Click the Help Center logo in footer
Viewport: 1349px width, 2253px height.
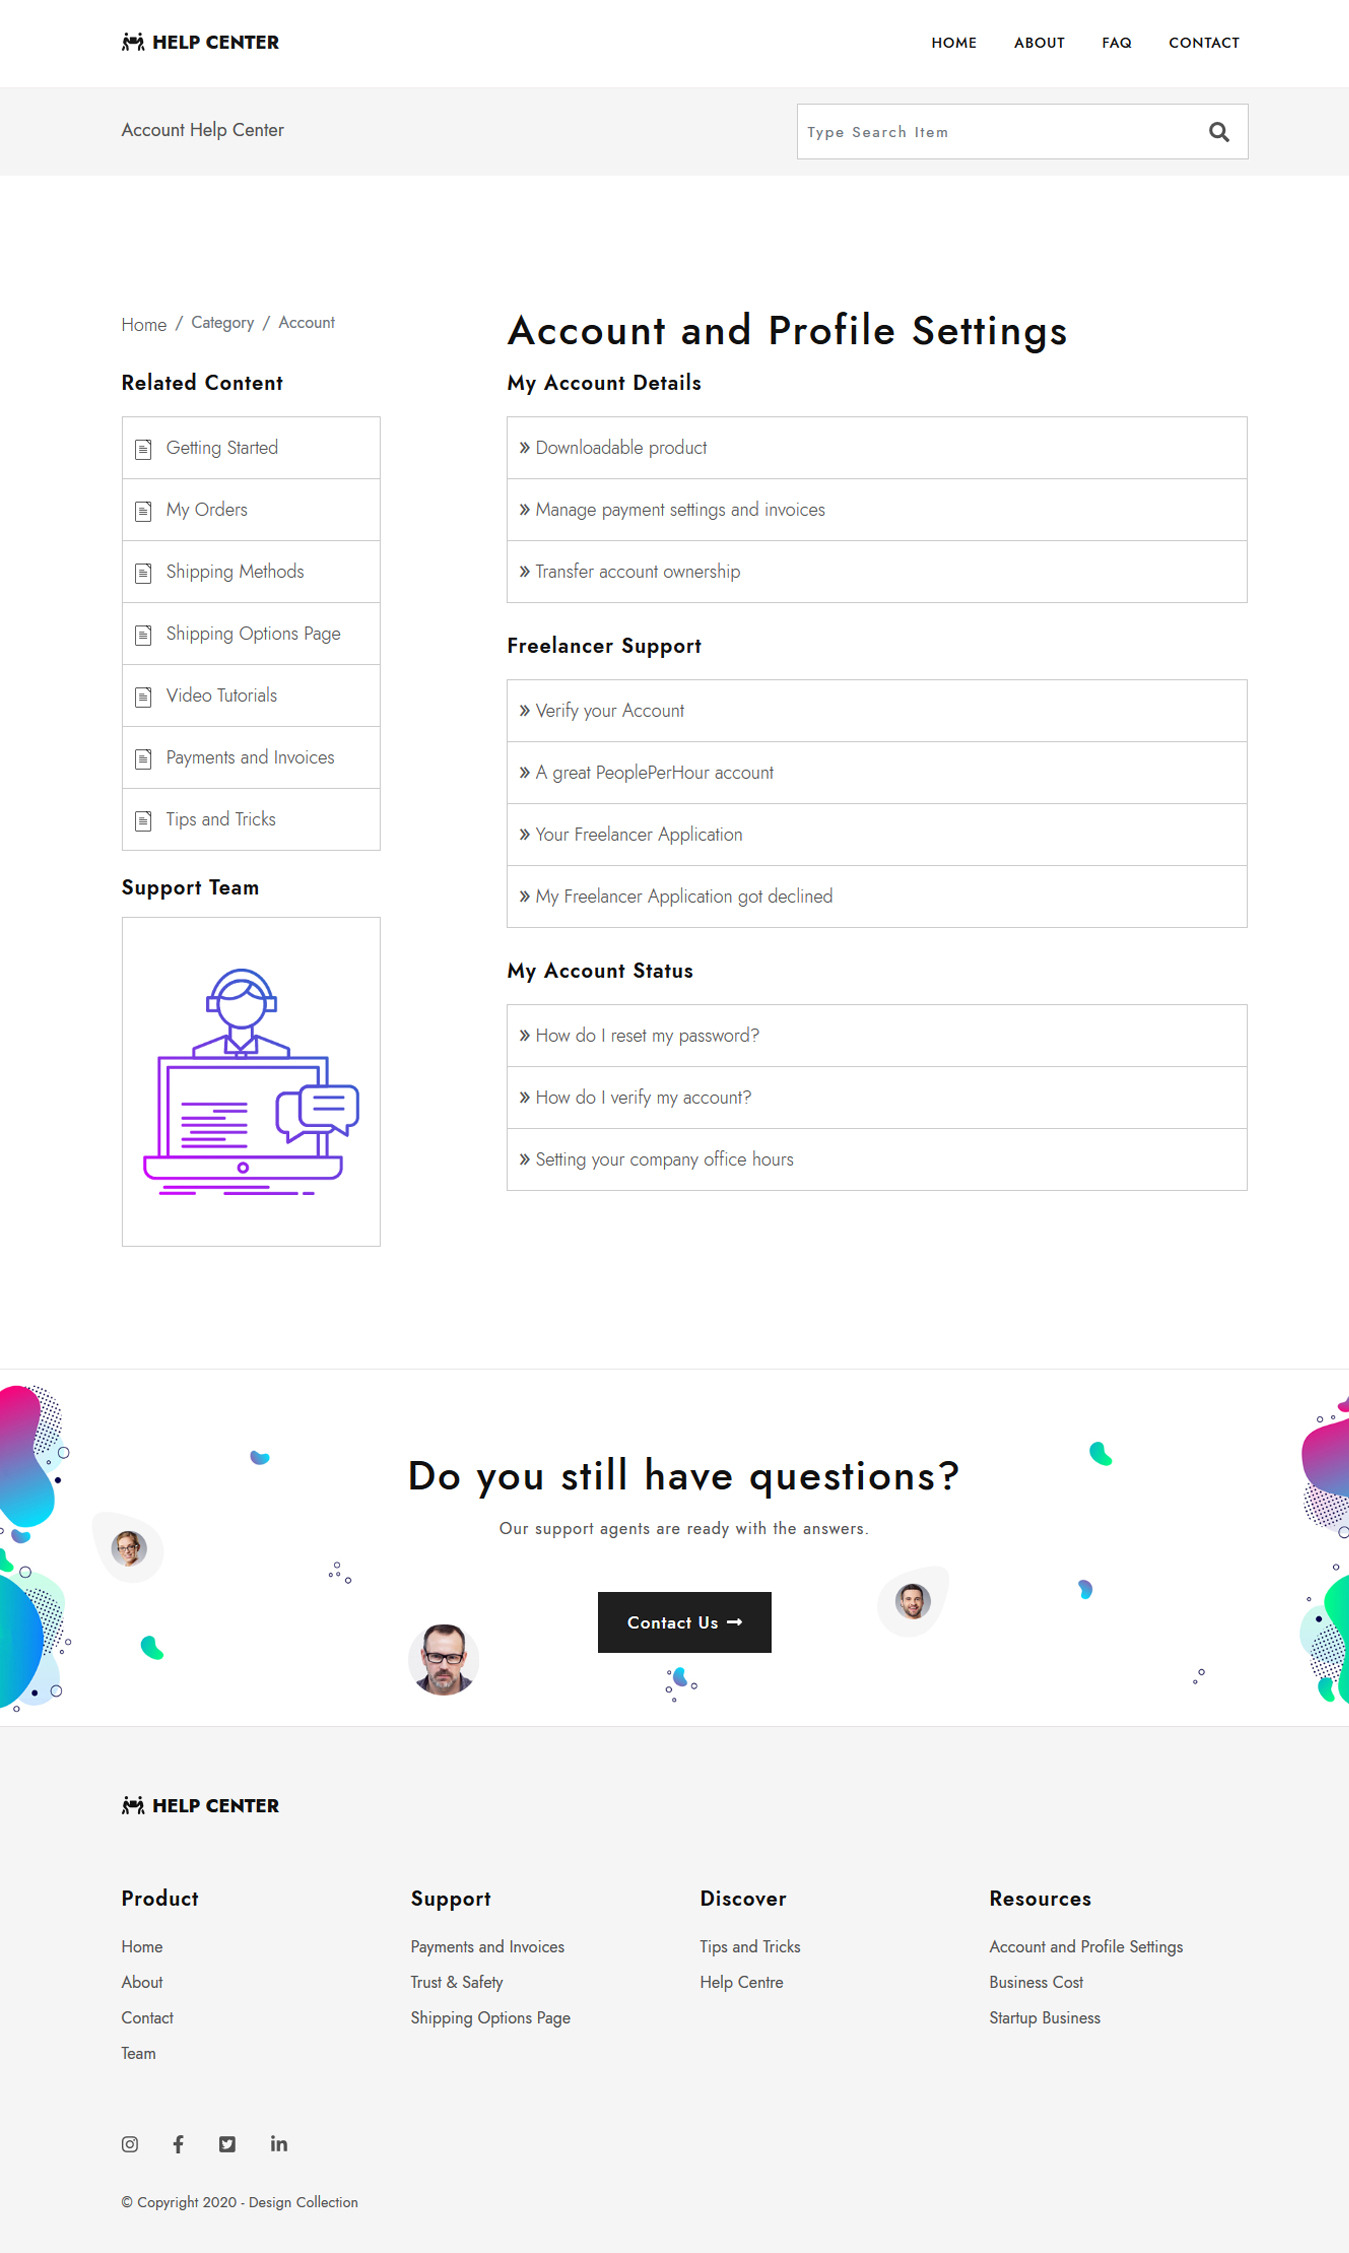click(x=200, y=1805)
